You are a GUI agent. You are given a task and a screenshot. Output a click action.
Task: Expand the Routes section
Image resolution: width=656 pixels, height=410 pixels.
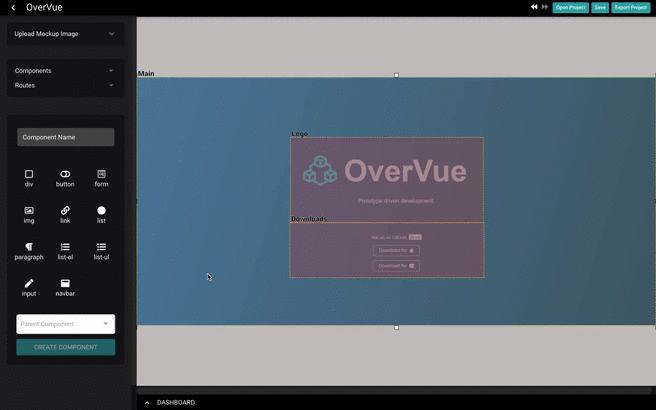coord(64,85)
